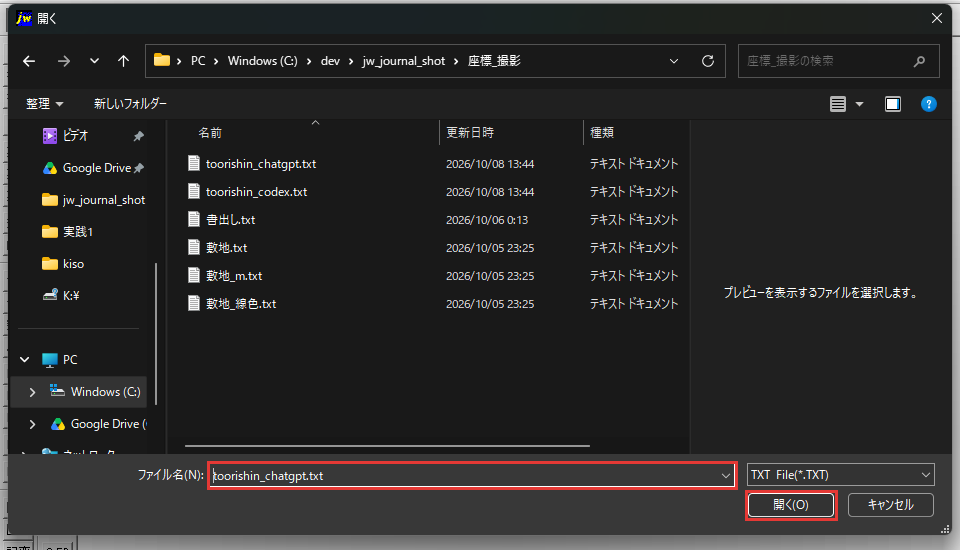Click dev breadcrumb segment
Screen dimensions: 960x550
click(330, 61)
